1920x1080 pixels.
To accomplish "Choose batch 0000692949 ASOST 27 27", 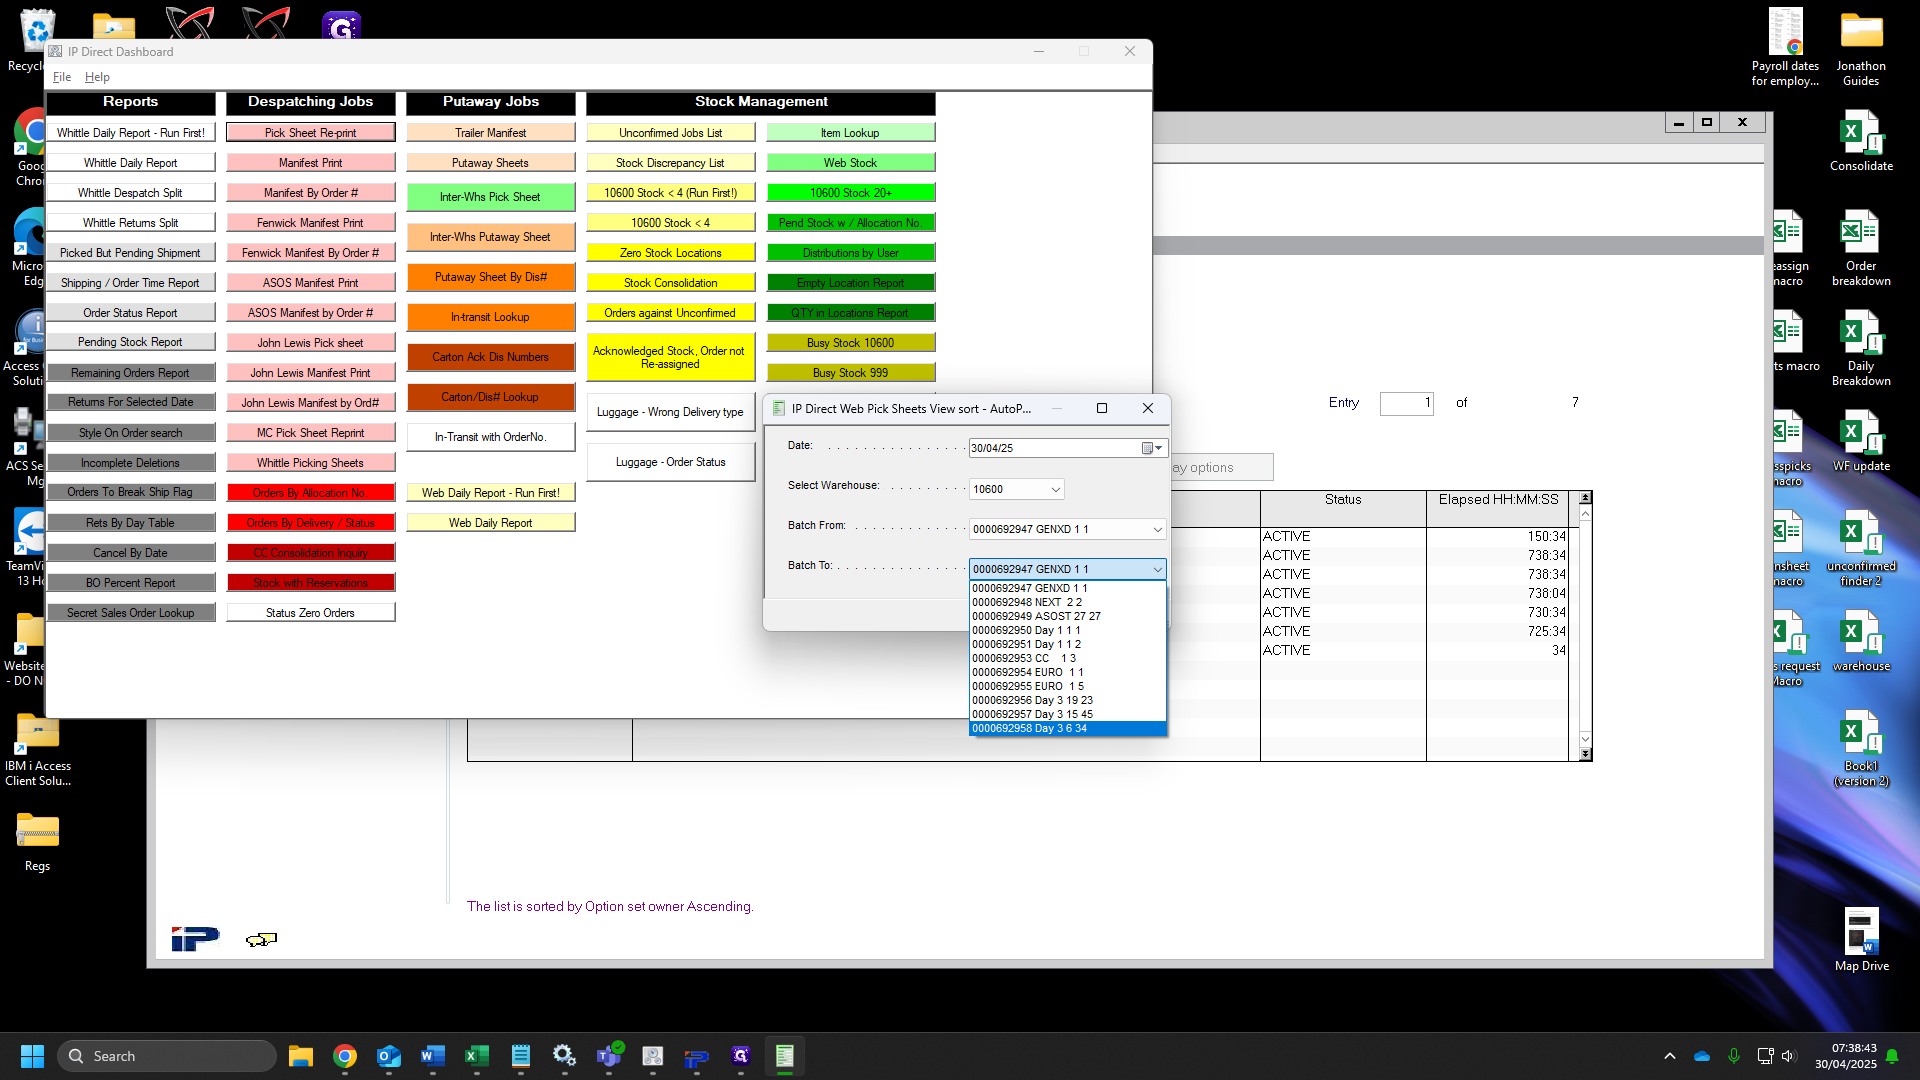I will point(1067,616).
